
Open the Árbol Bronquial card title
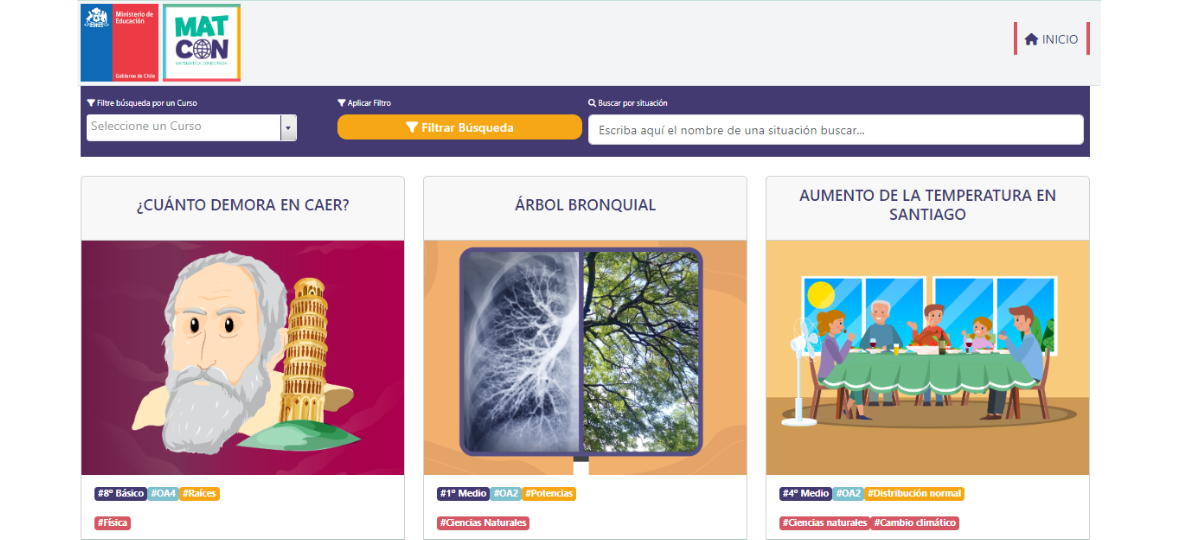[585, 205]
